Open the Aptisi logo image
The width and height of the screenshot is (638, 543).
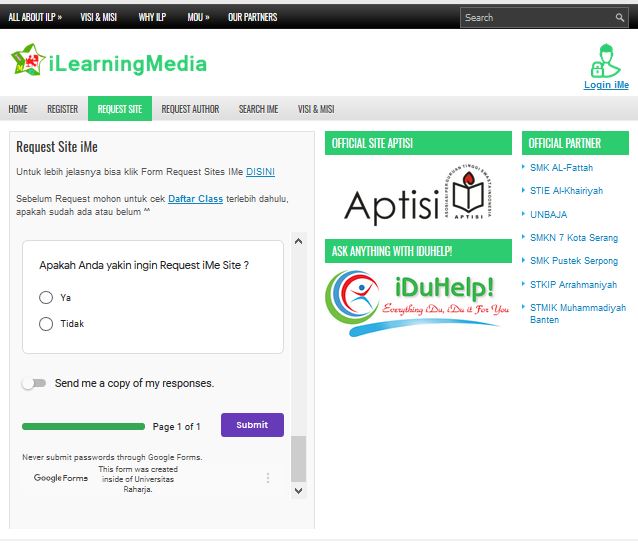(x=418, y=194)
